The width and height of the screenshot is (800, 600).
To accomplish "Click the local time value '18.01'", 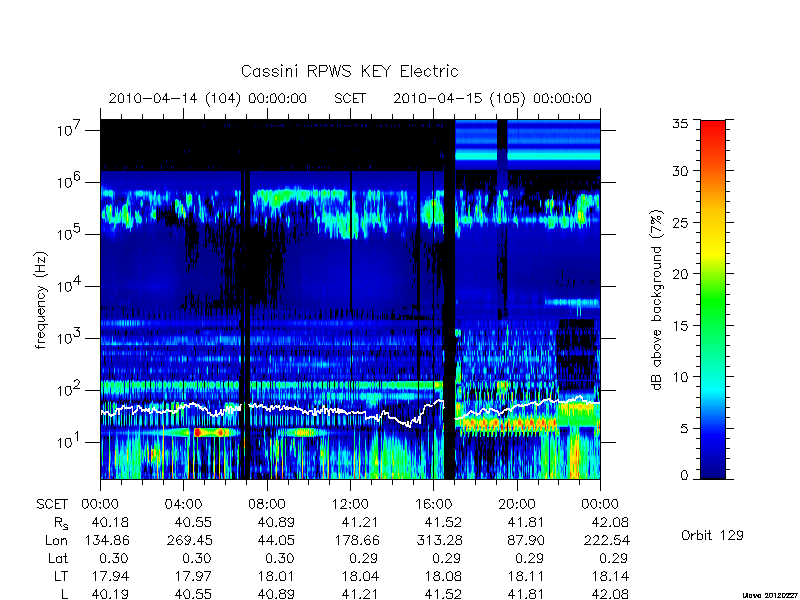I will coord(276,577).
